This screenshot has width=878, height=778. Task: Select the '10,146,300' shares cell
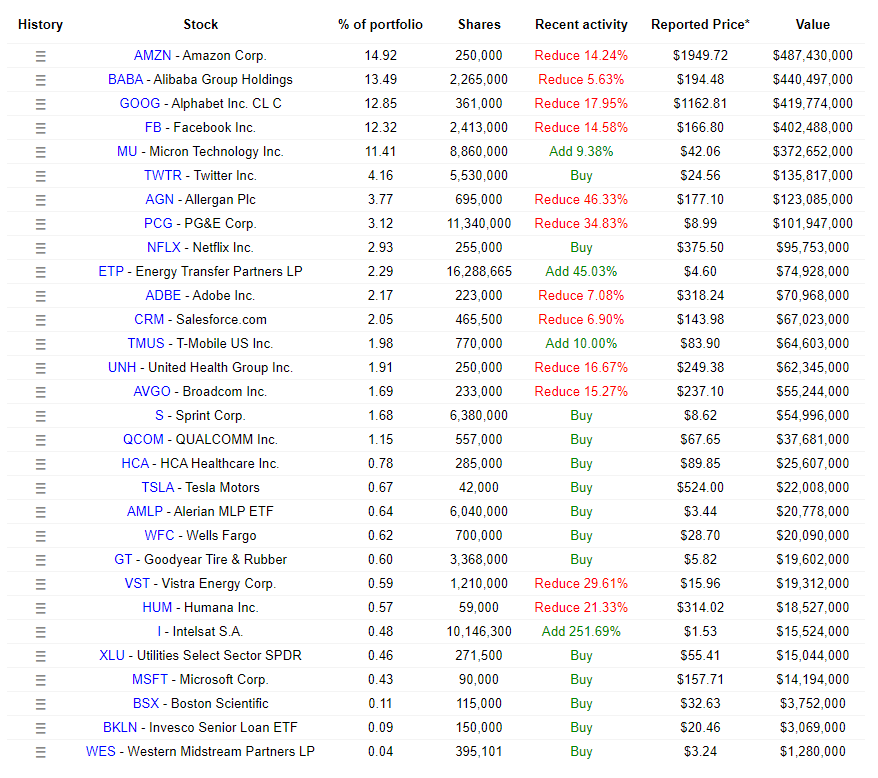click(x=479, y=632)
